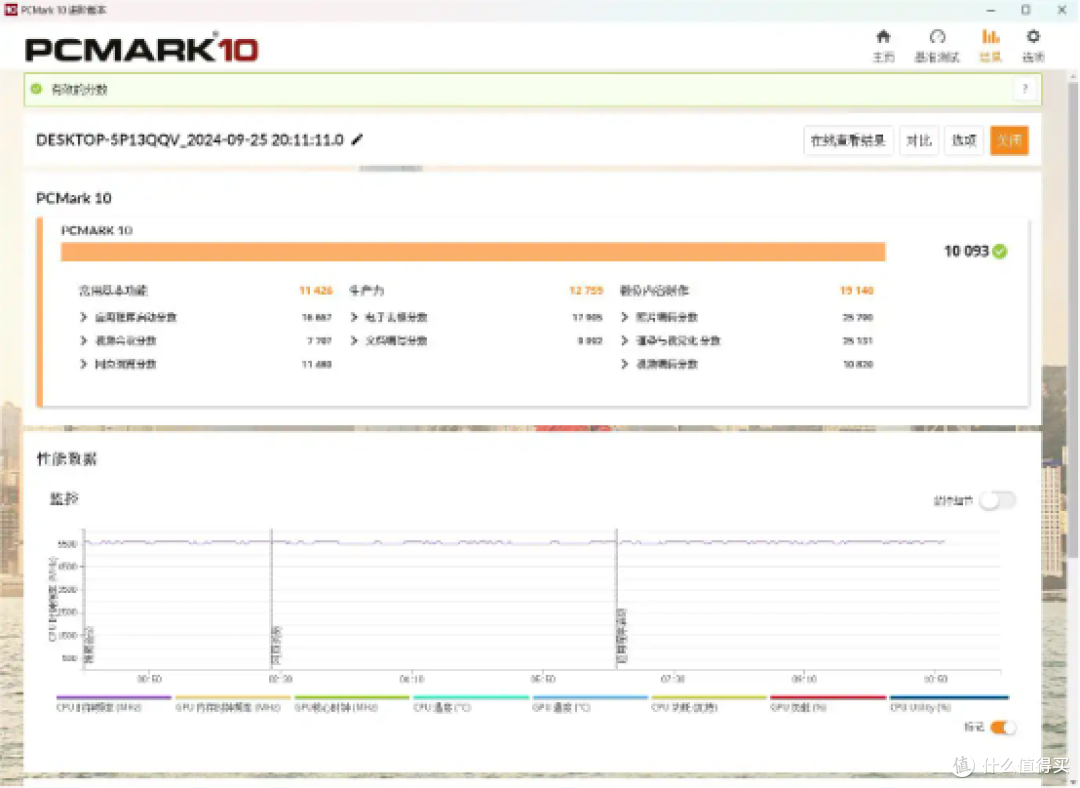Click the teal CPU temperature legend

470,703
